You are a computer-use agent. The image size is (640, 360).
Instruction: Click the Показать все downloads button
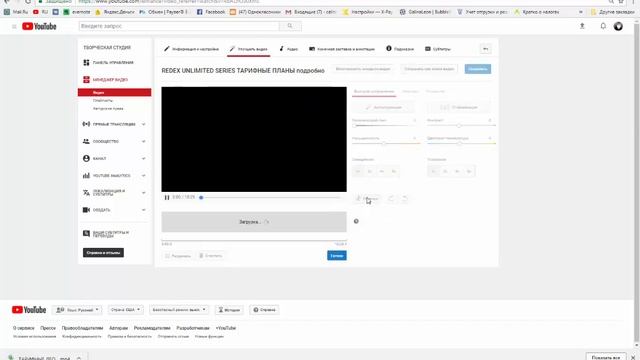point(606,357)
